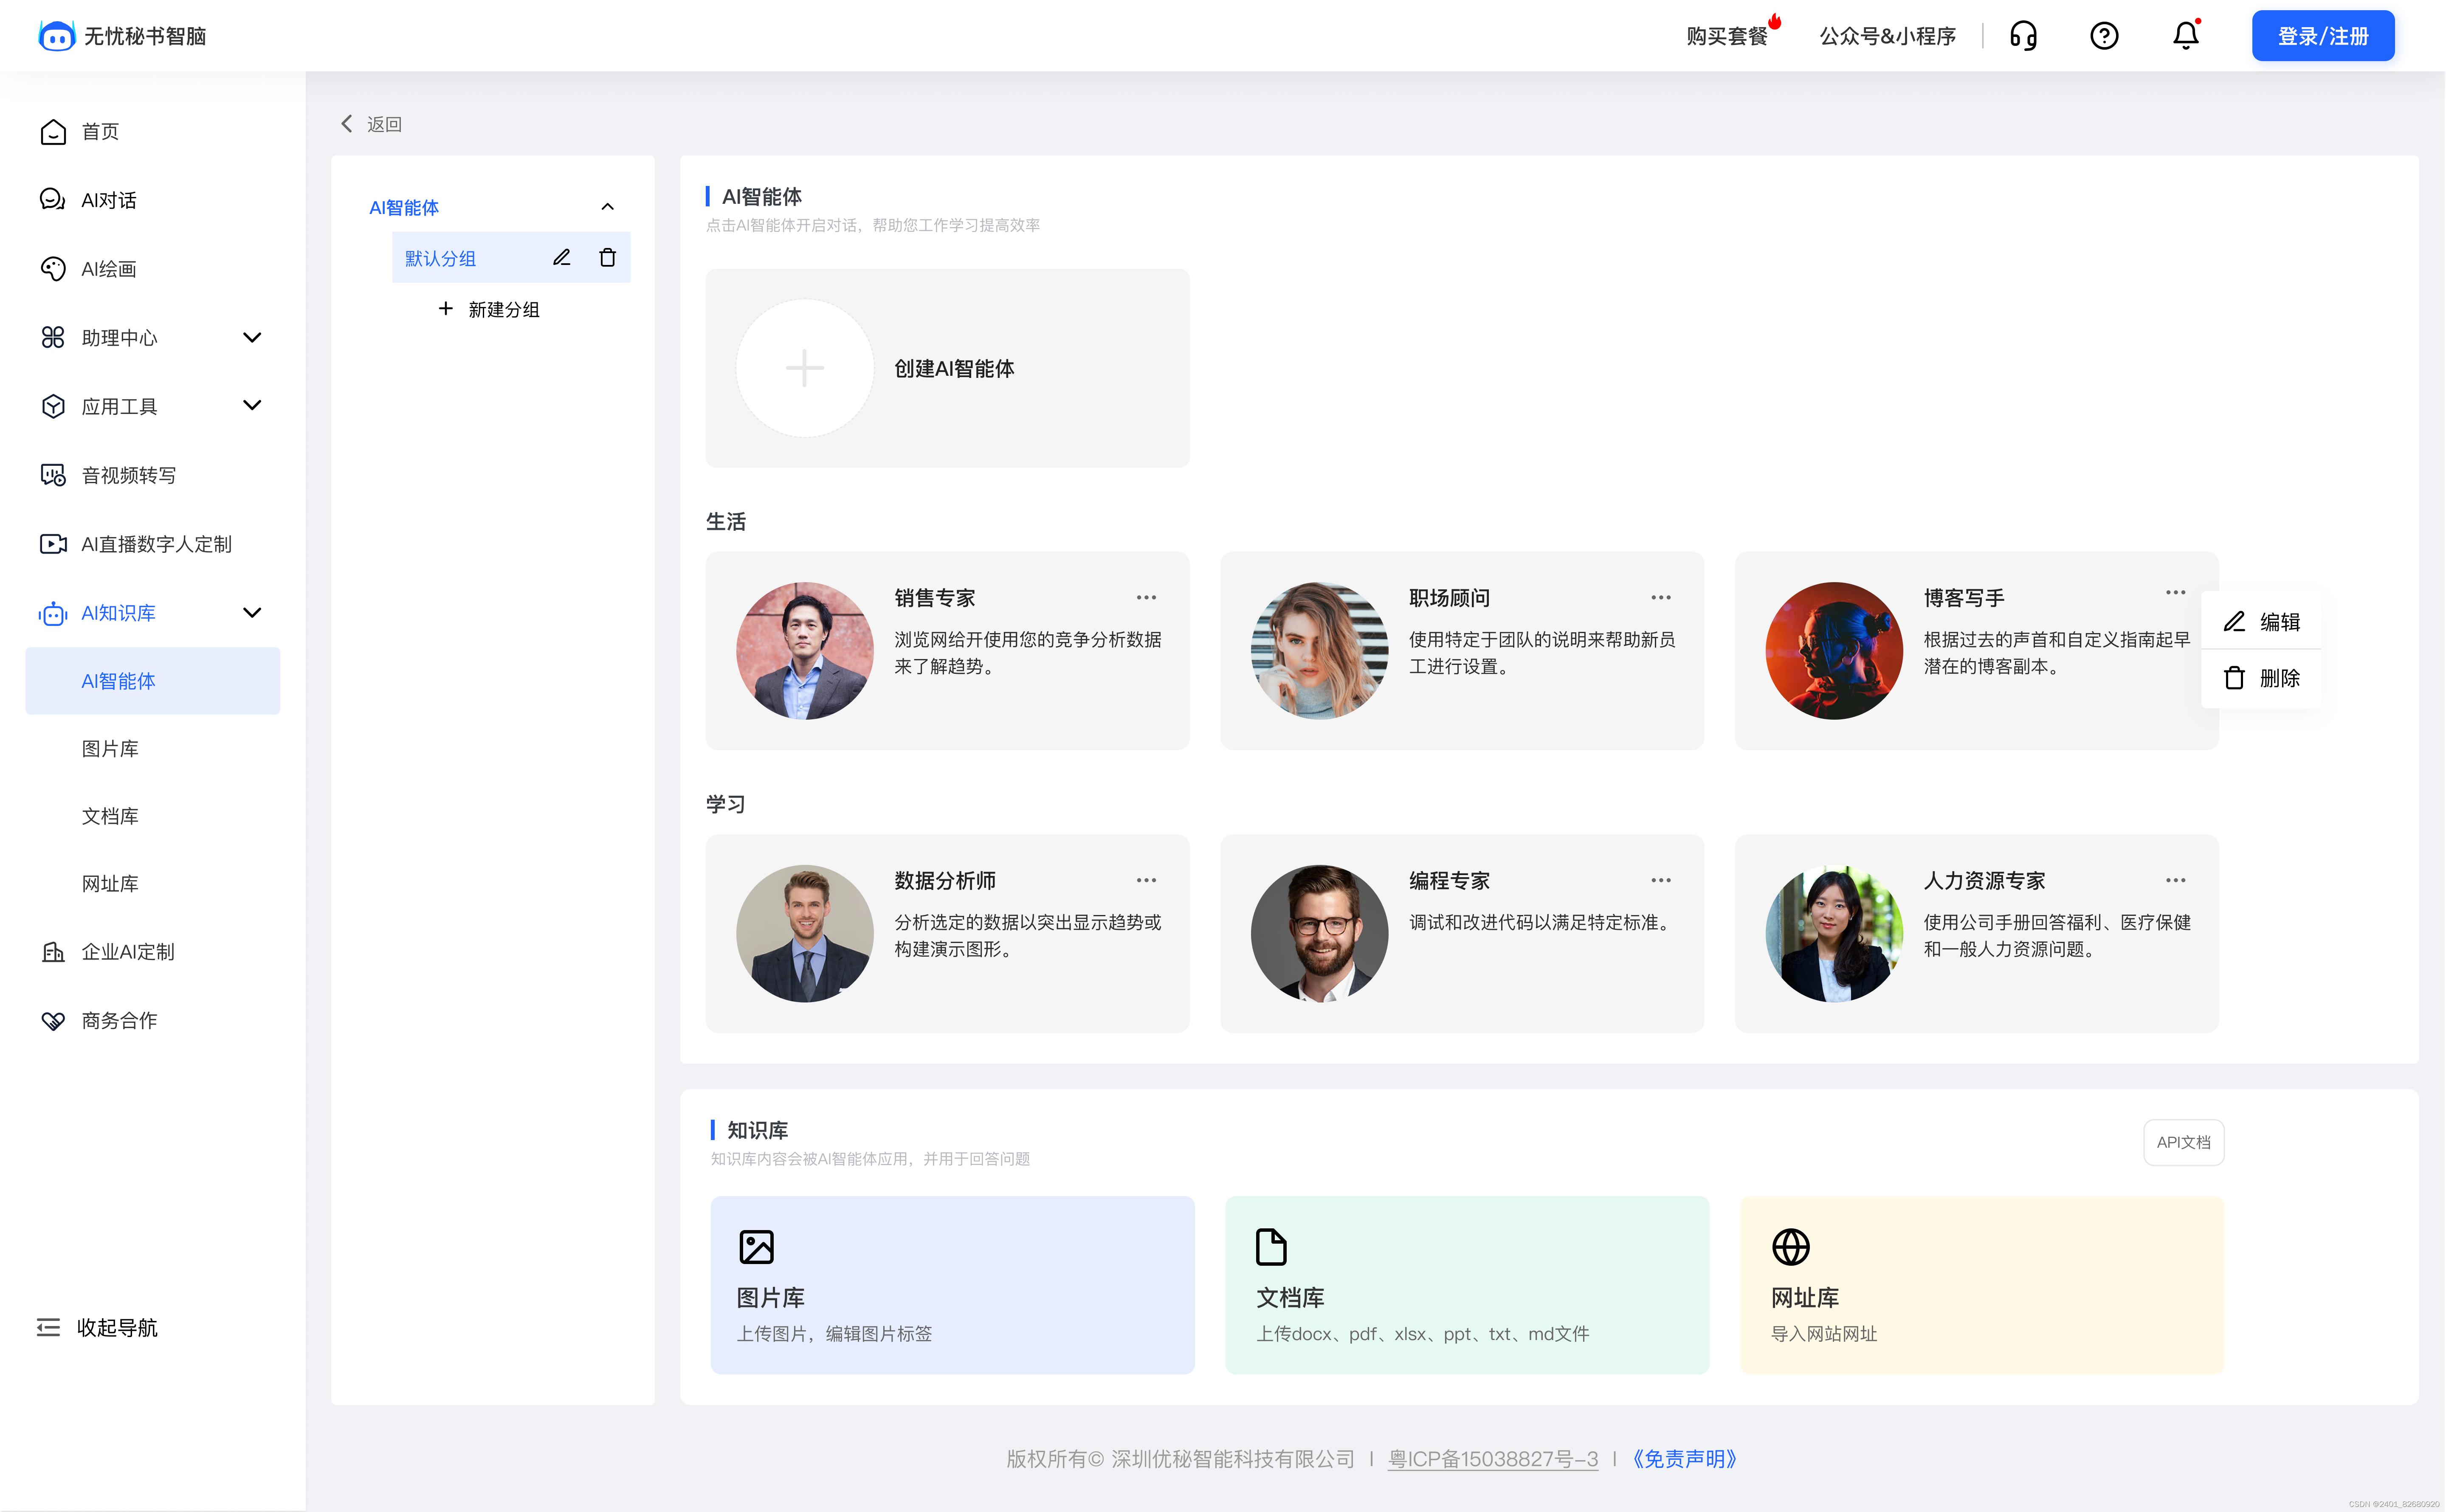Click the 登录/注册 button

[x=2322, y=36]
